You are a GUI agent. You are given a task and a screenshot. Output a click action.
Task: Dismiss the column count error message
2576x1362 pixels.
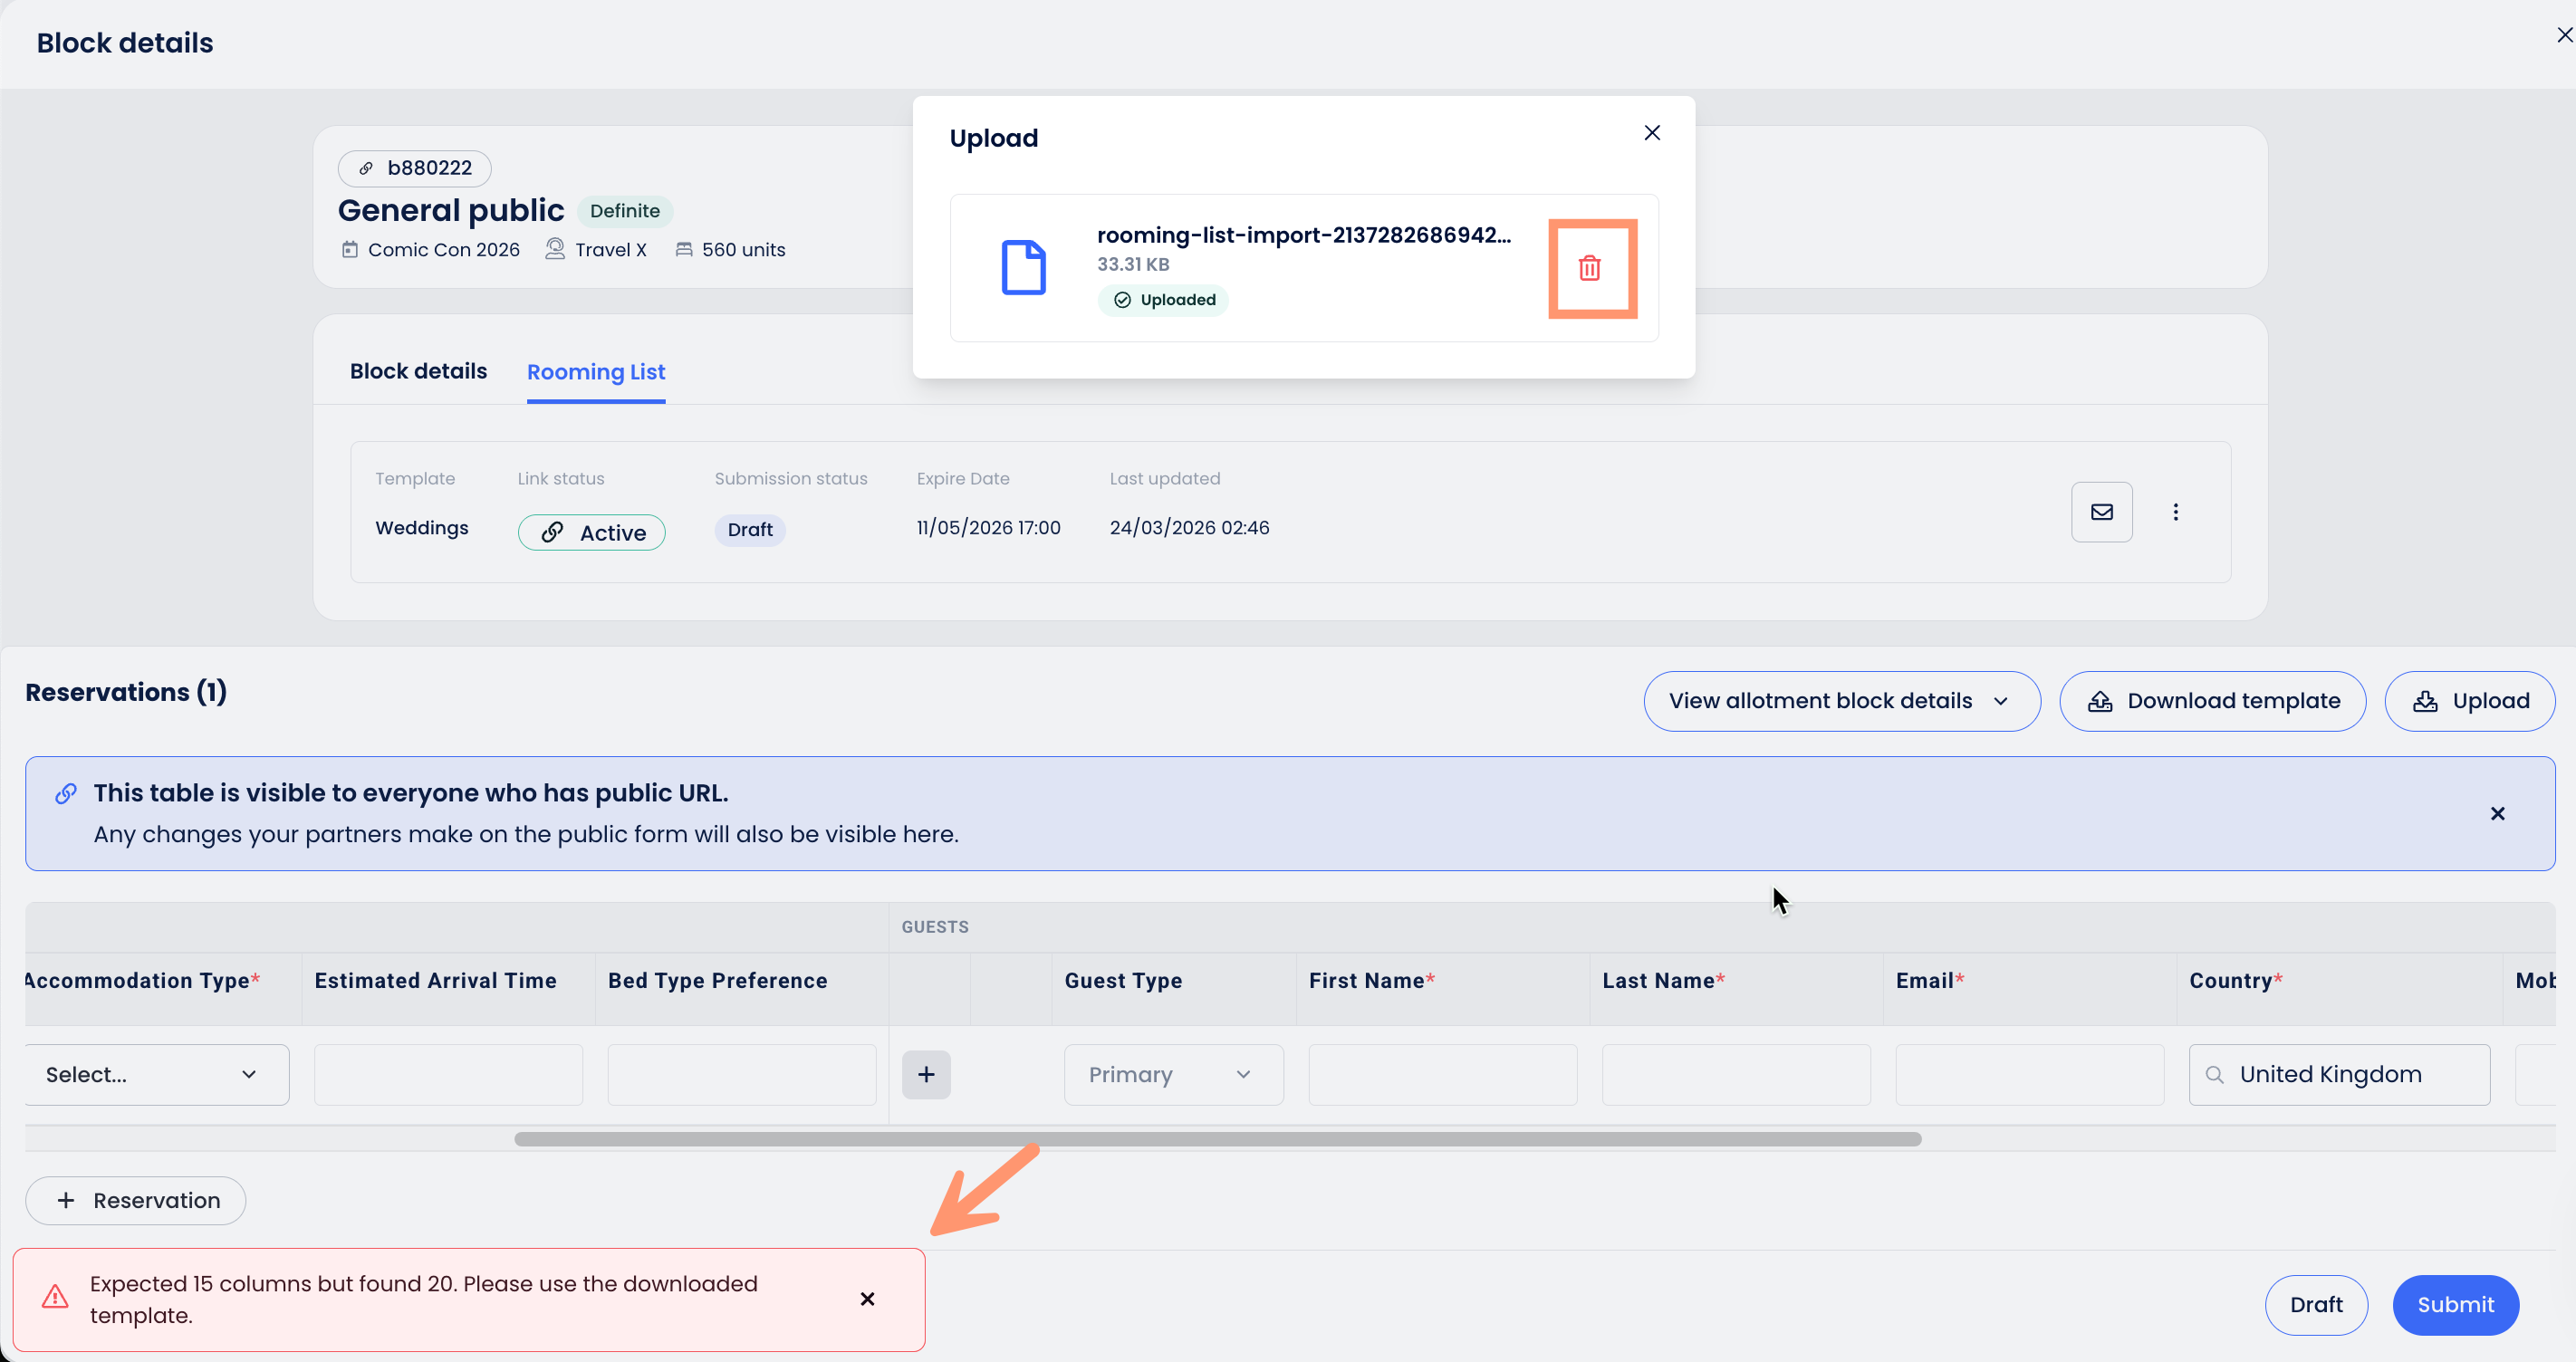[867, 1299]
